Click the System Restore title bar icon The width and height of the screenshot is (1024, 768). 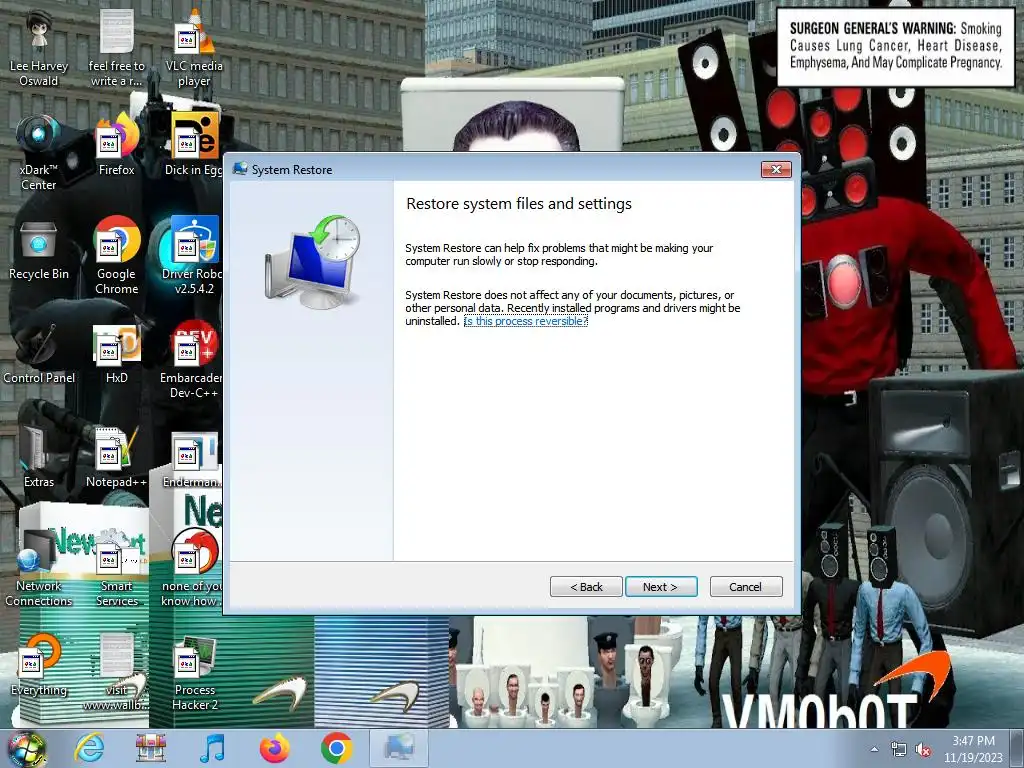pyautogui.click(x=240, y=169)
